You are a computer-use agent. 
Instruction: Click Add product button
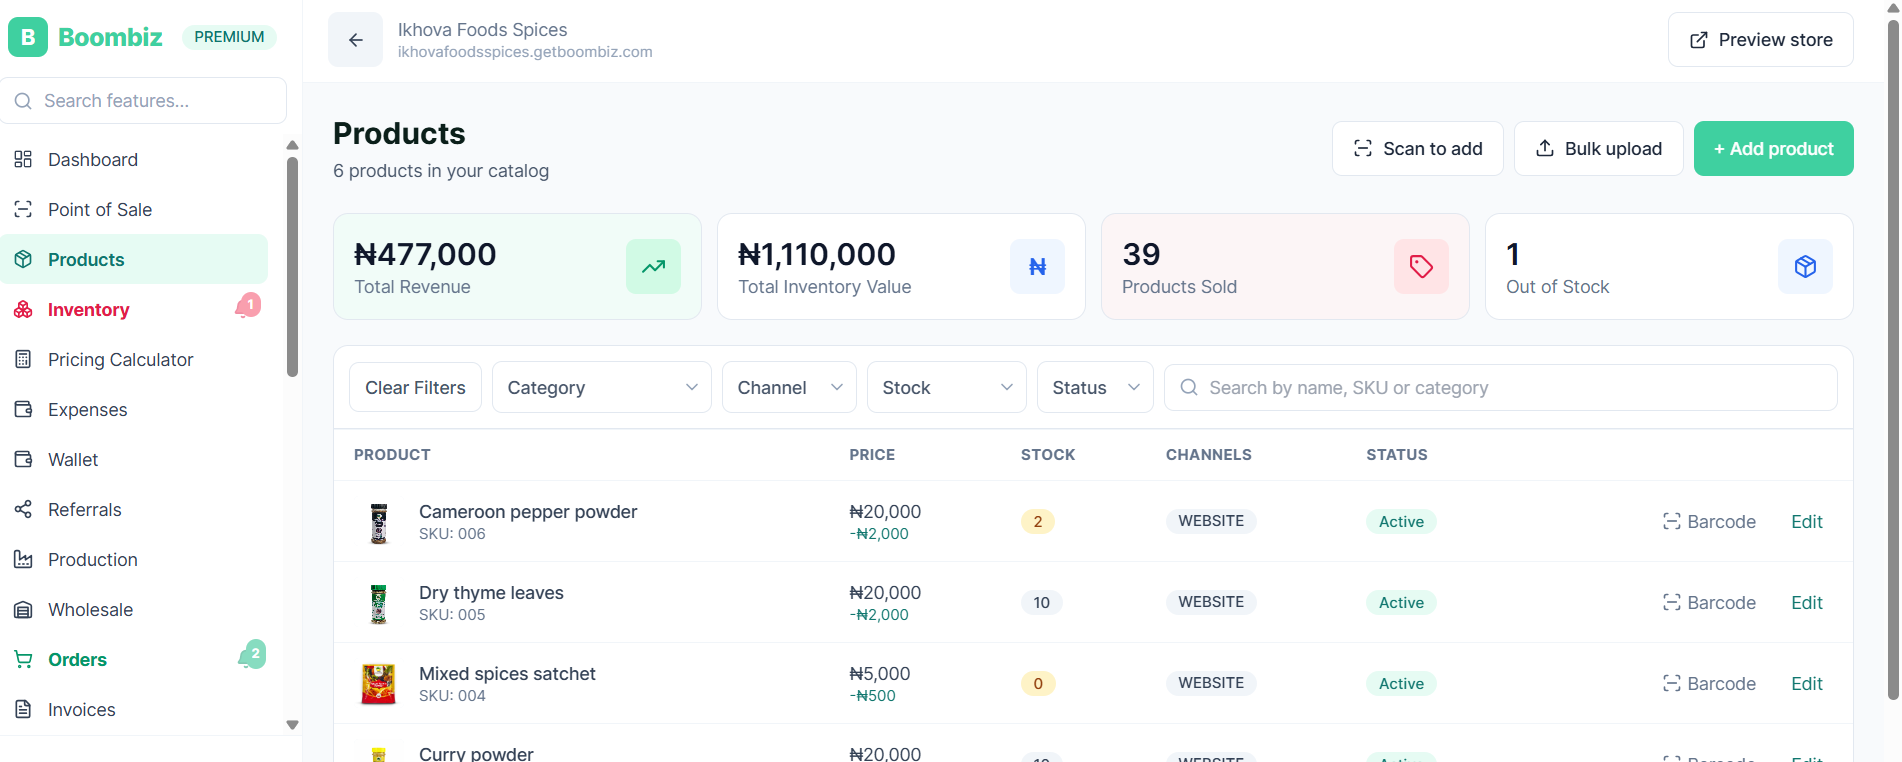[1773, 149]
